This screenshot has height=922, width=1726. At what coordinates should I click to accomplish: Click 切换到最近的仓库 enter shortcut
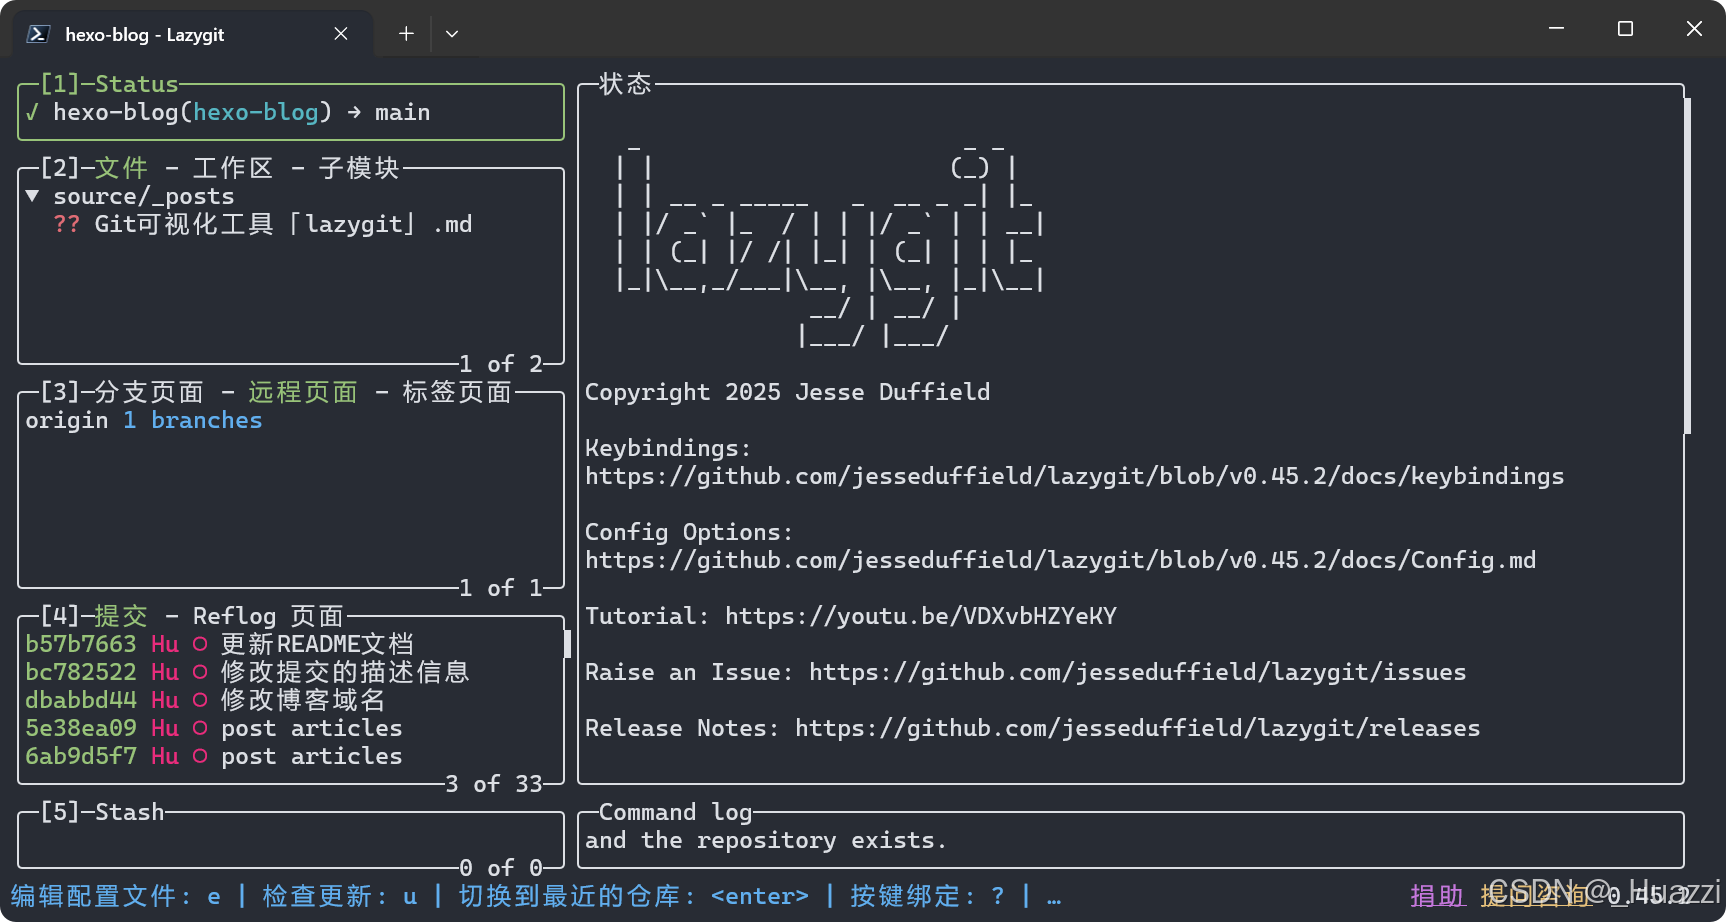coord(634,896)
